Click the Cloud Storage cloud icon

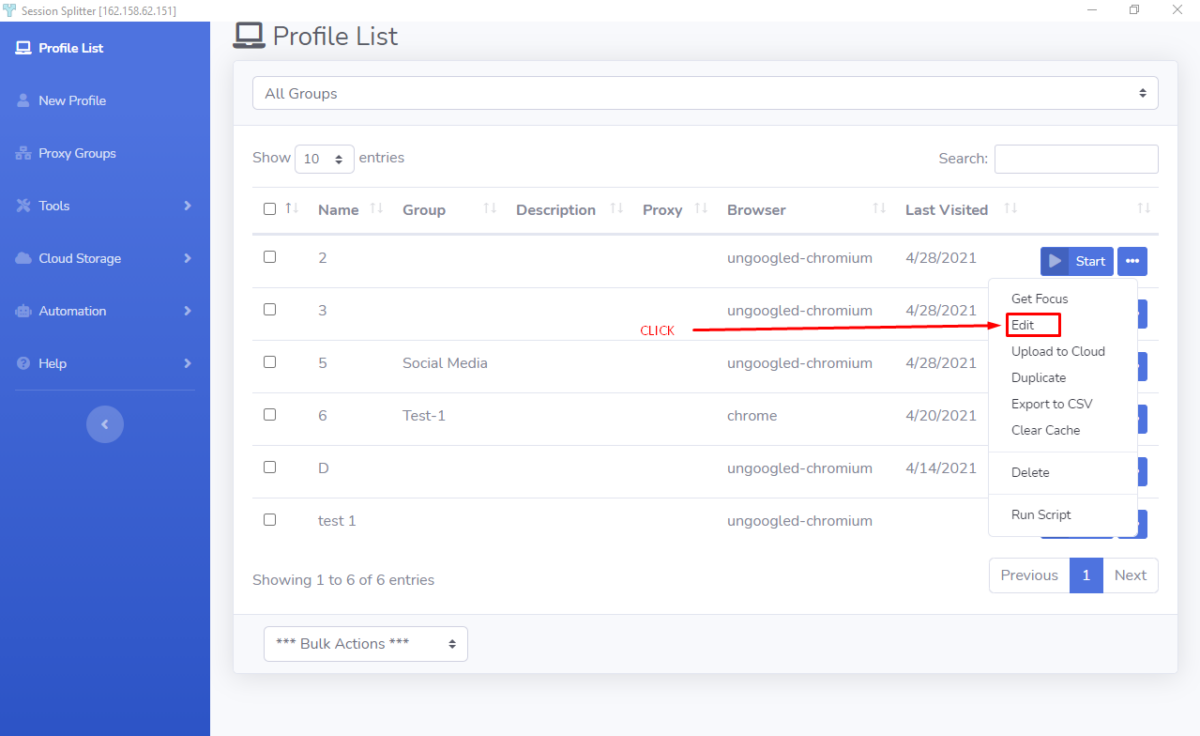tap(23, 258)
